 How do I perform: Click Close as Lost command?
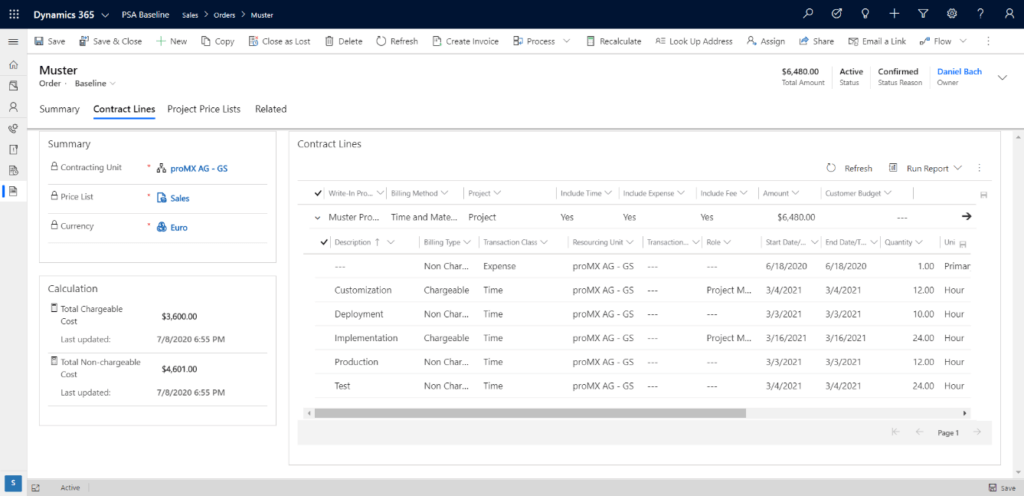coord(280,41)
